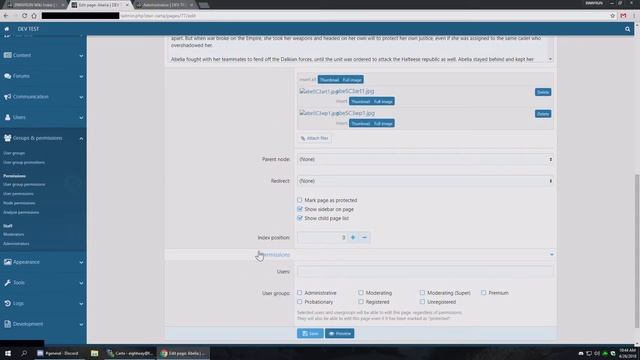640x360 pixels.
Task: Toggle Mark page as protected
Action: [300, 200]
